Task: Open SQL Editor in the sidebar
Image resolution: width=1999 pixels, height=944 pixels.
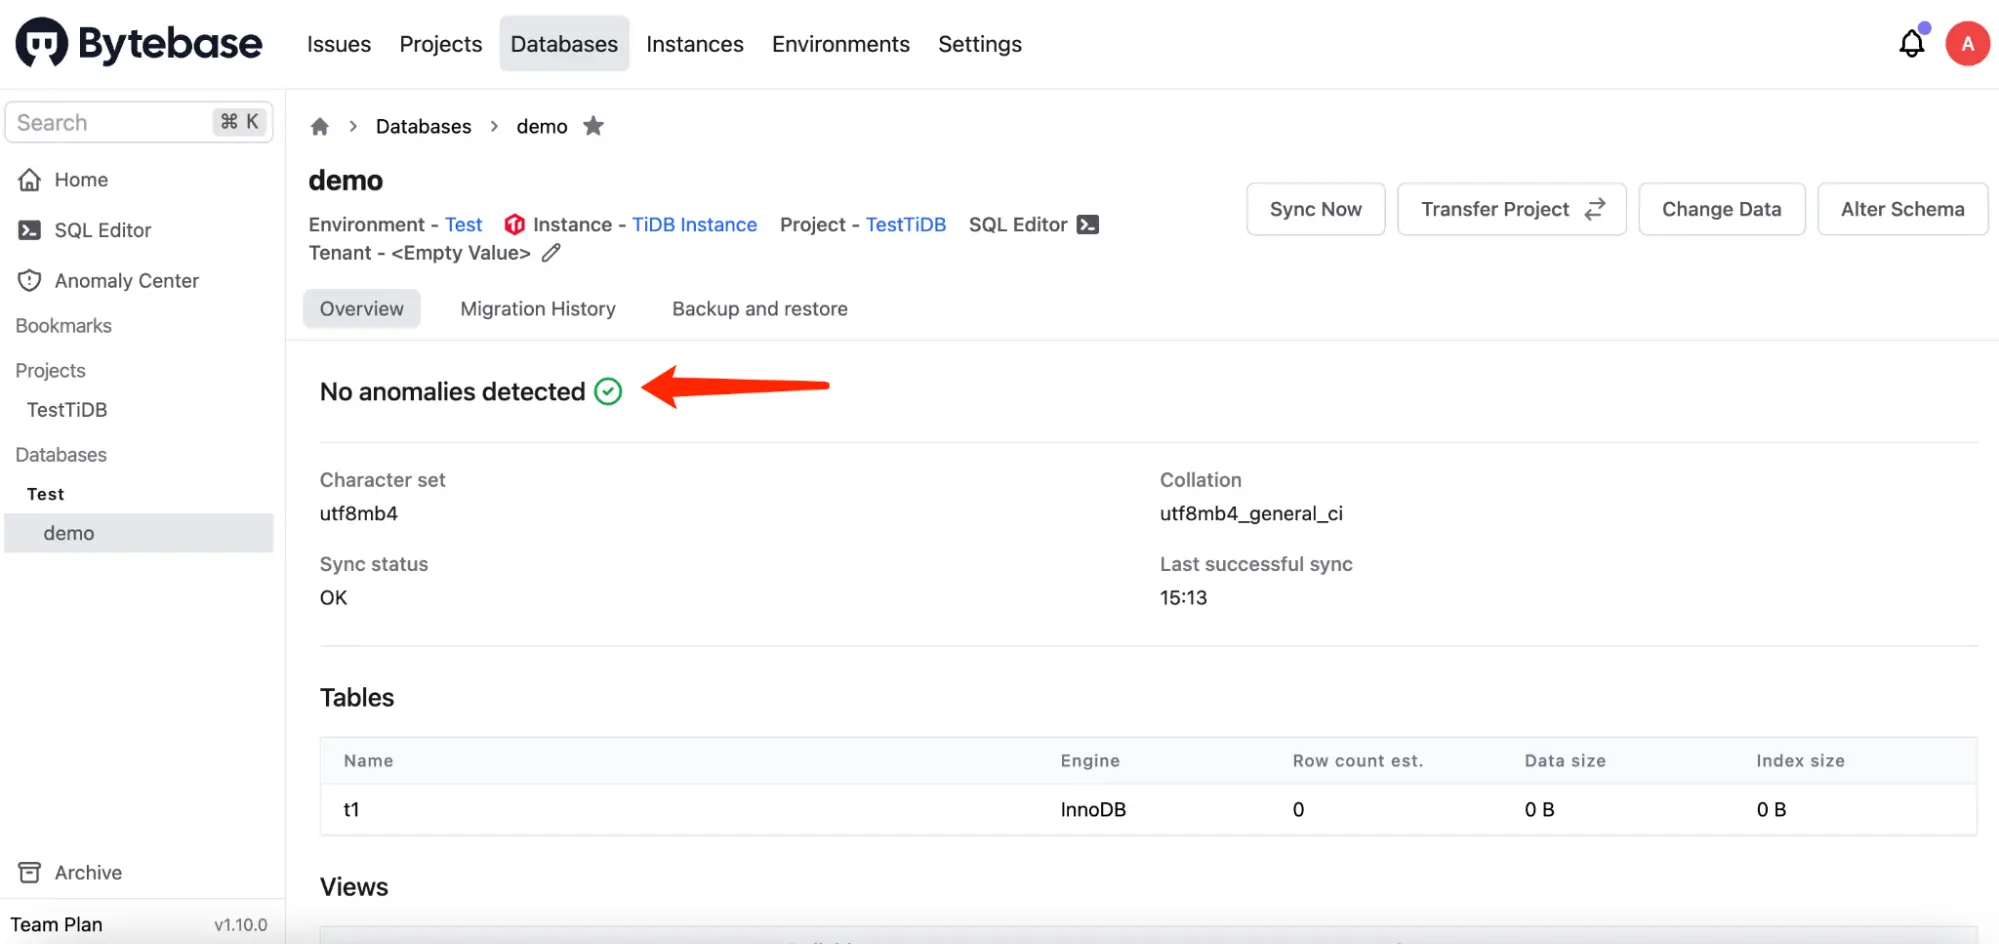Action: (x=103, y=230)
